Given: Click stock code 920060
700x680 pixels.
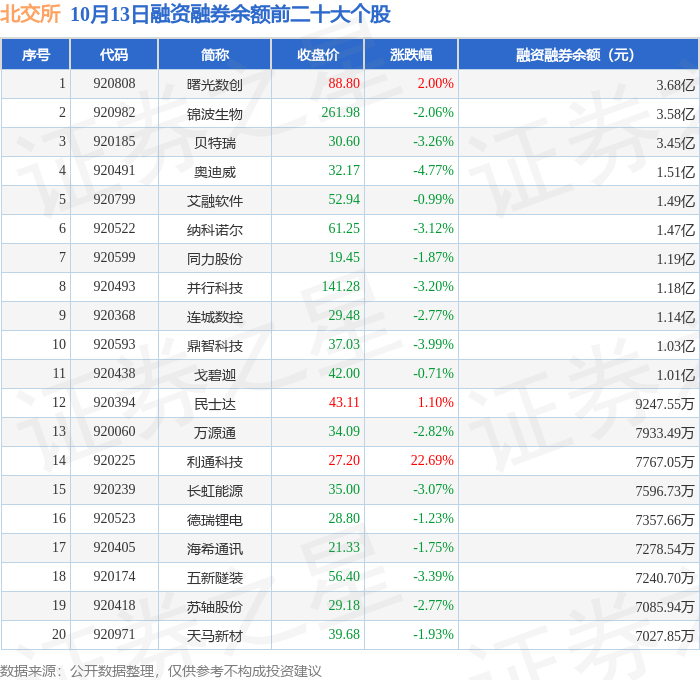Looking at the screenshot, I should (114, 432).
